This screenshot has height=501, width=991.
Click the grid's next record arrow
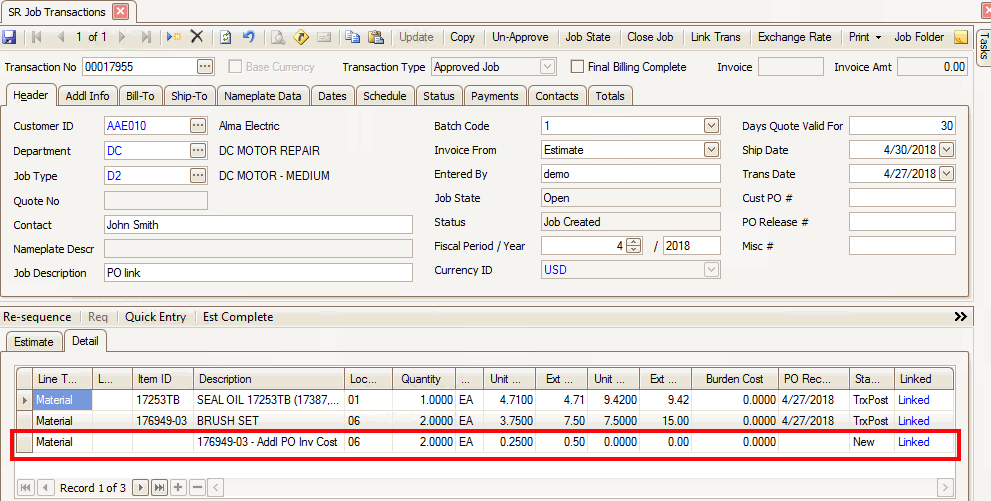141,487
